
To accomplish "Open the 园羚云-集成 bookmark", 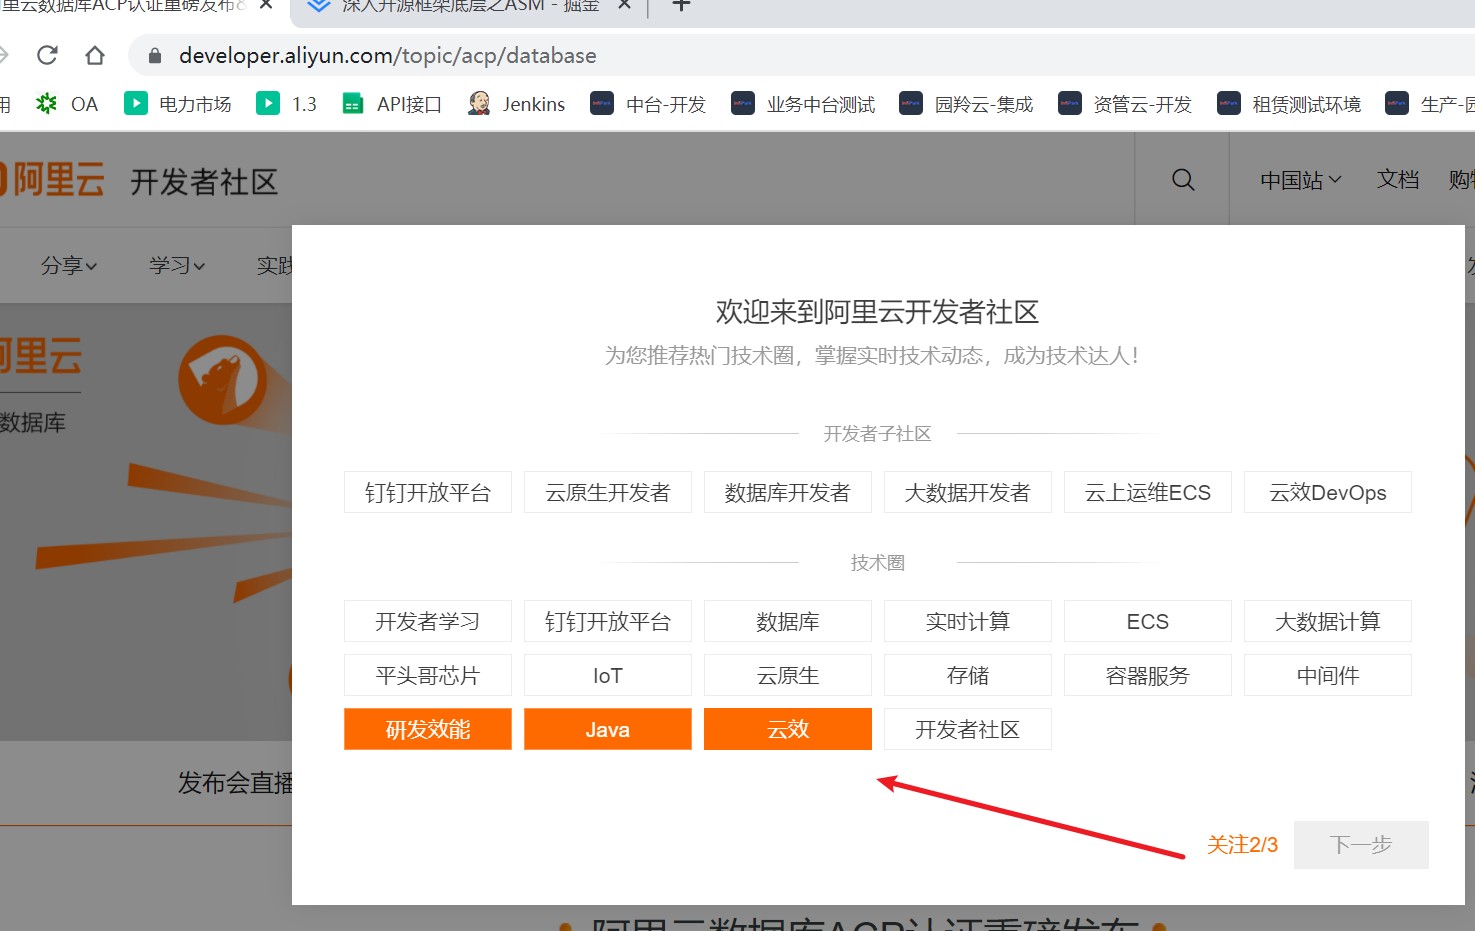I will [x=966, y=104].
